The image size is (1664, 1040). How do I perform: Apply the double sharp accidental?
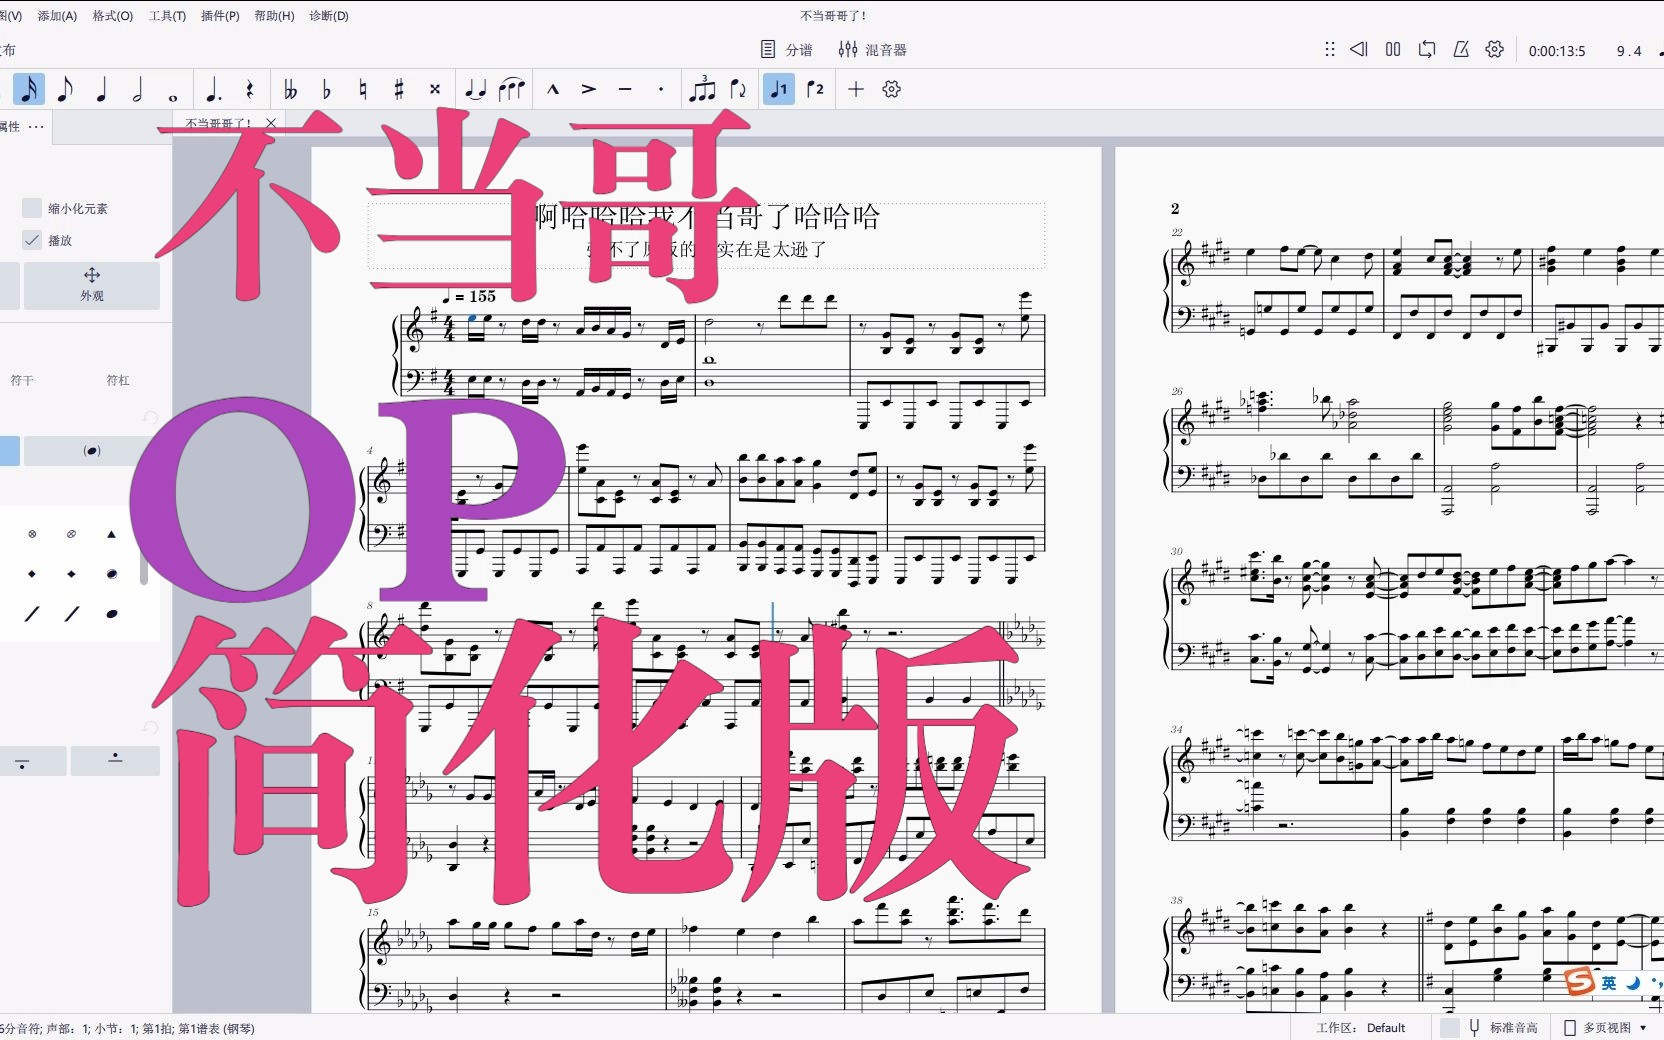[434, 89]
